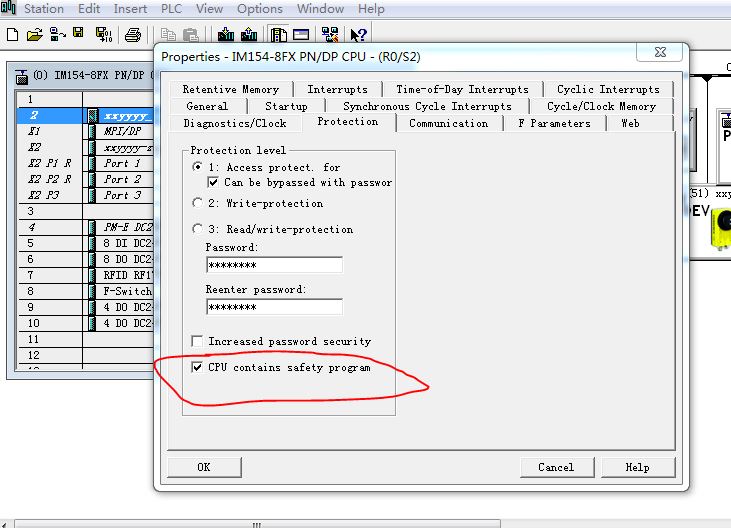731x528 pixels.
Task: Switch to Synchronous Cycle Interrupts tab
Action: 427,106
